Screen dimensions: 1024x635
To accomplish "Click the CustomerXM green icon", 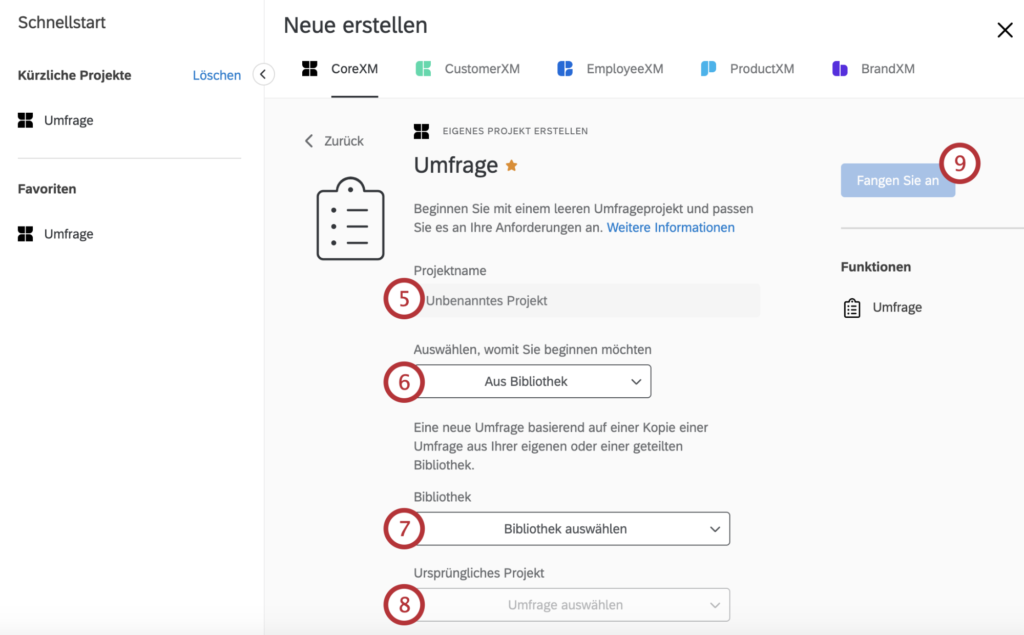I will pos(423,69).
